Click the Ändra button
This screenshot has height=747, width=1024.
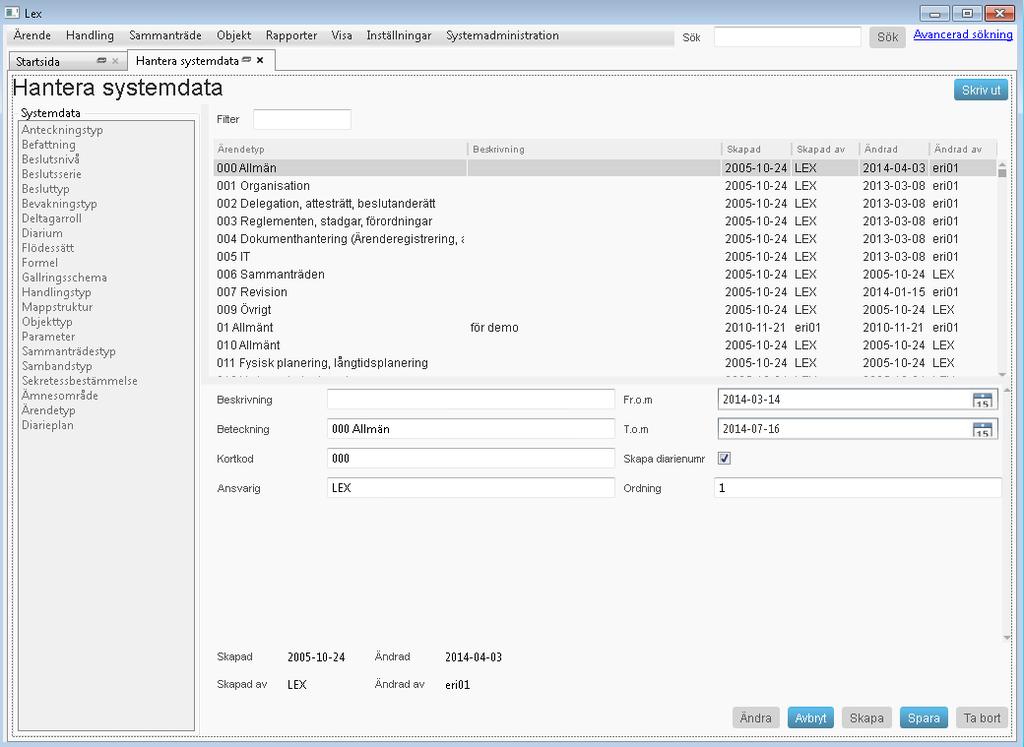coord(756,718)
